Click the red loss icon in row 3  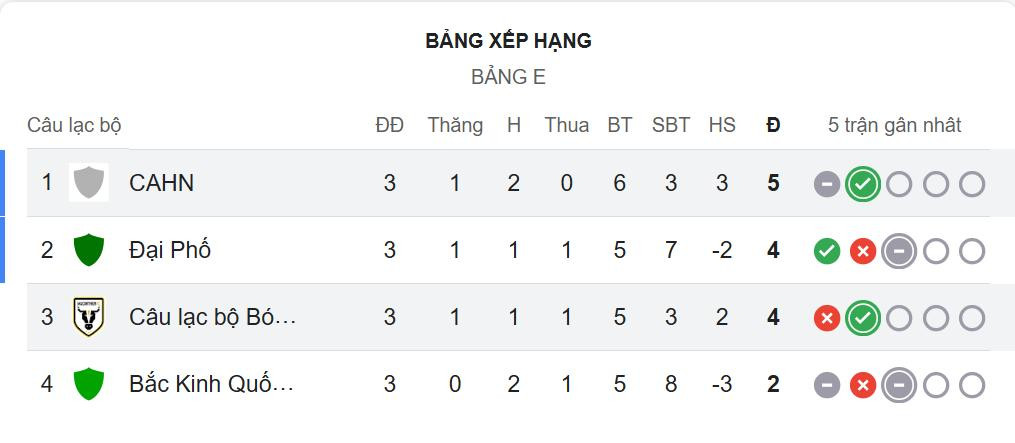(x=826, y=318)
